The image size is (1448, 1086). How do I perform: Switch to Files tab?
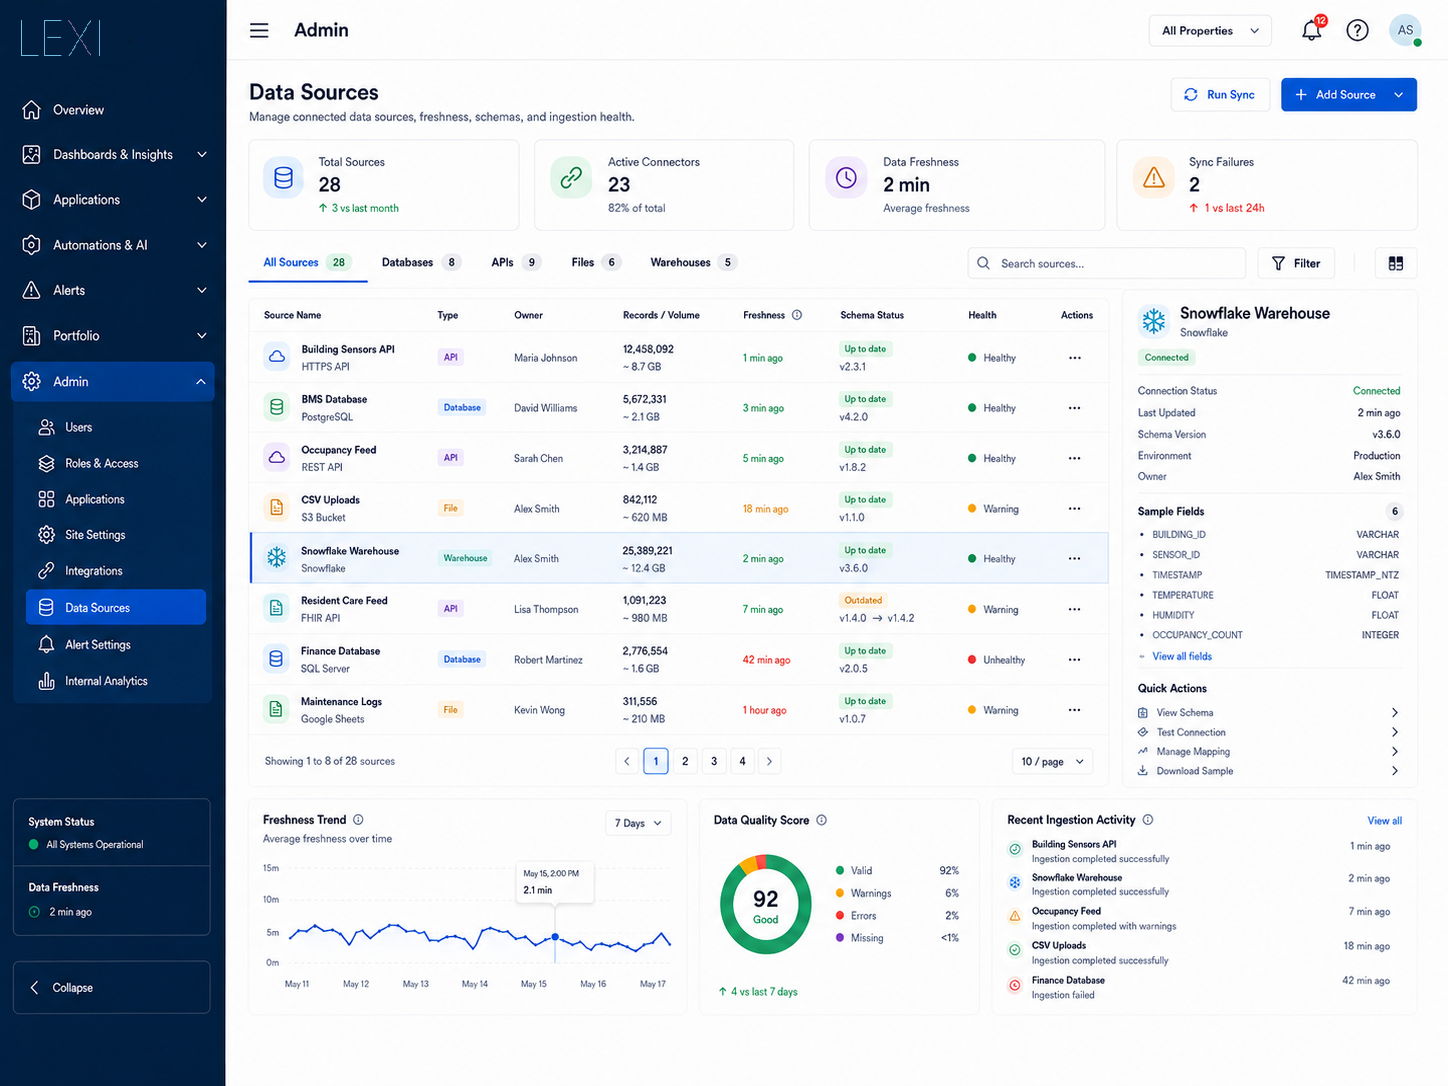click(x=596, y=263)
